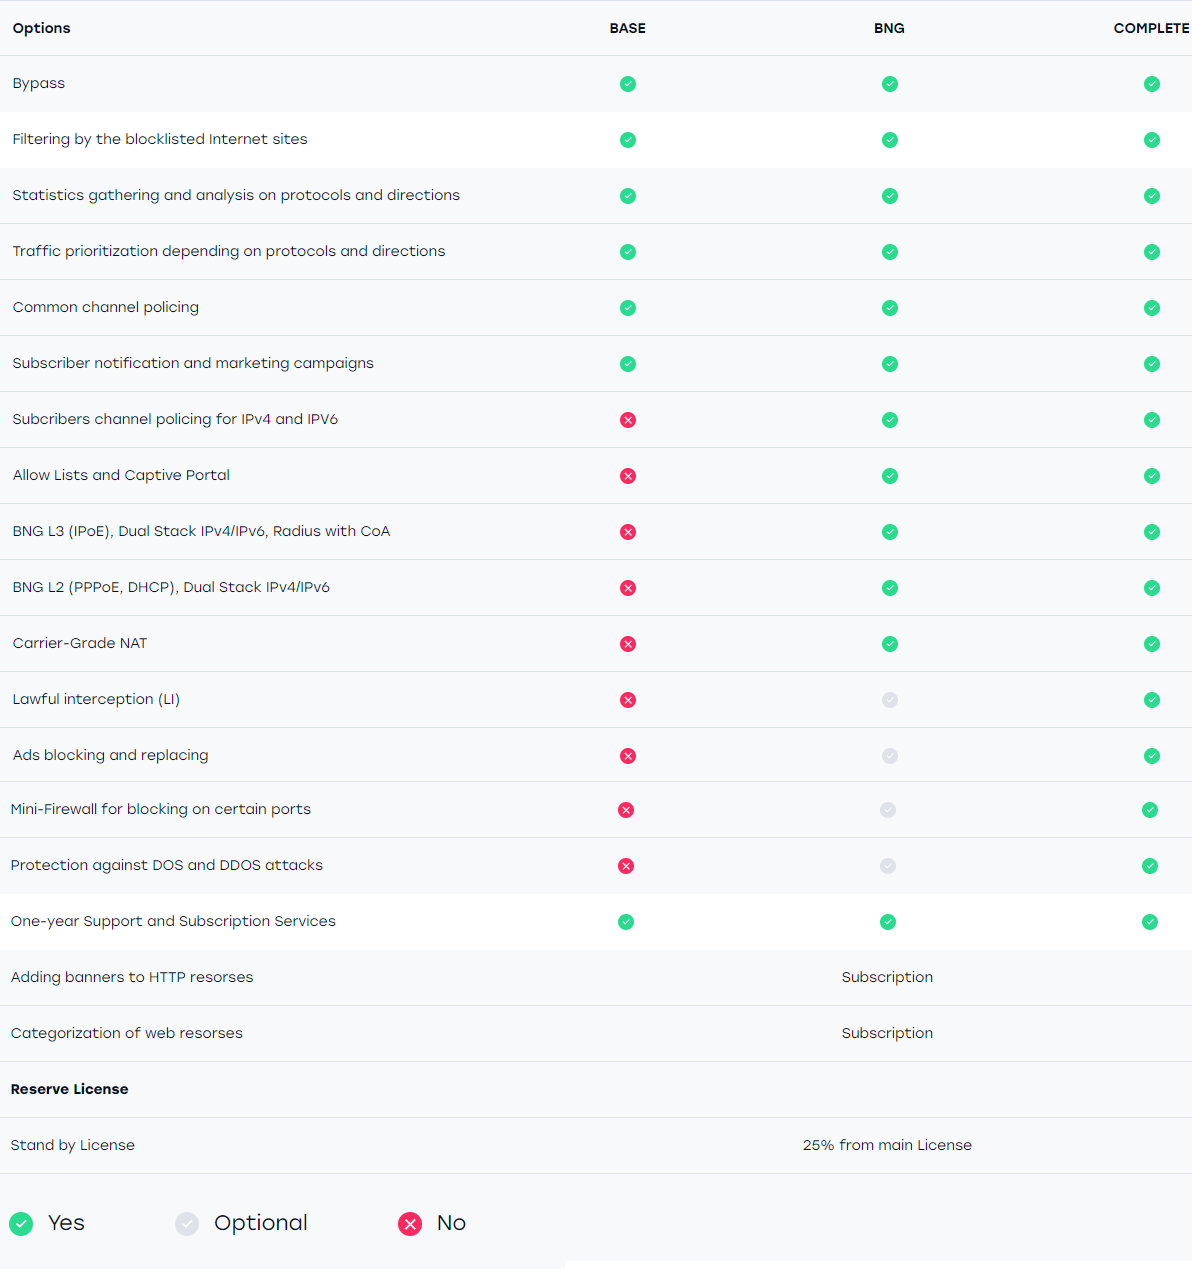The image size is (1192, 1270).
Task: Click green check for Ads blocking under COMPLETE
Action: [x=1152, y=756]
